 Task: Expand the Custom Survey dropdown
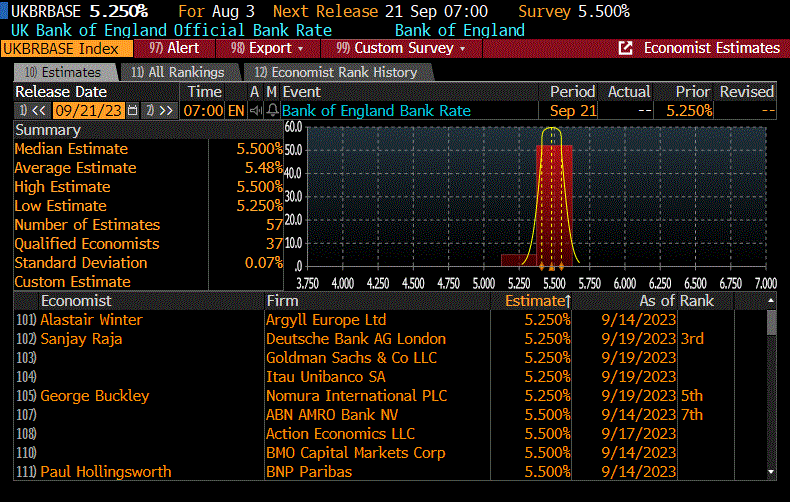point(402,48)
